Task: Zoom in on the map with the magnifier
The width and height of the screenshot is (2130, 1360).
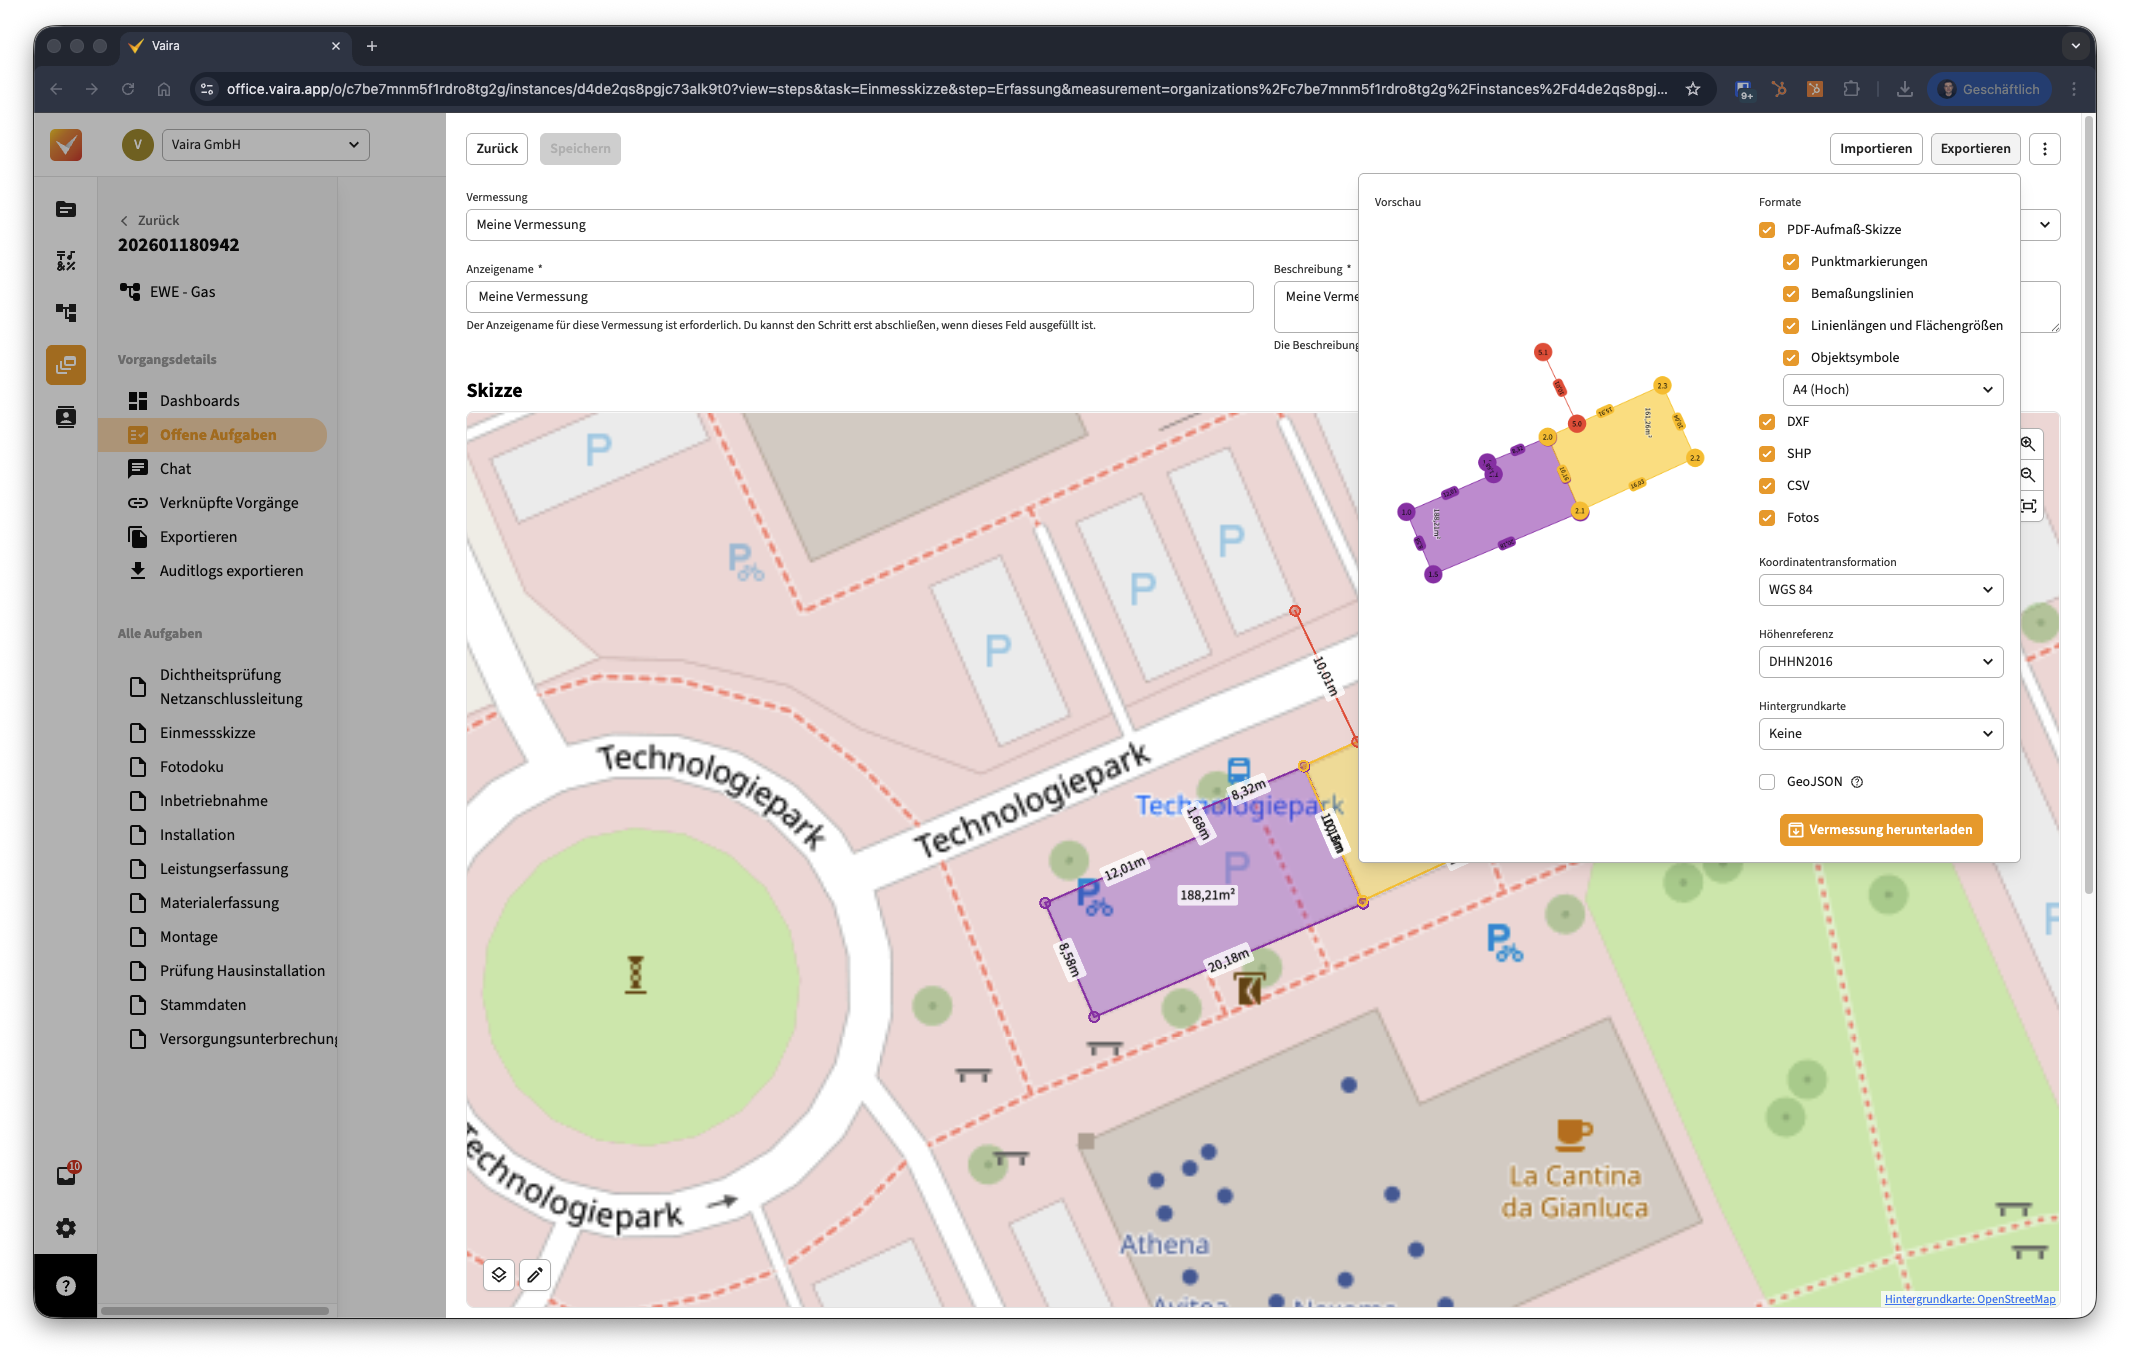Action: 2028,444
